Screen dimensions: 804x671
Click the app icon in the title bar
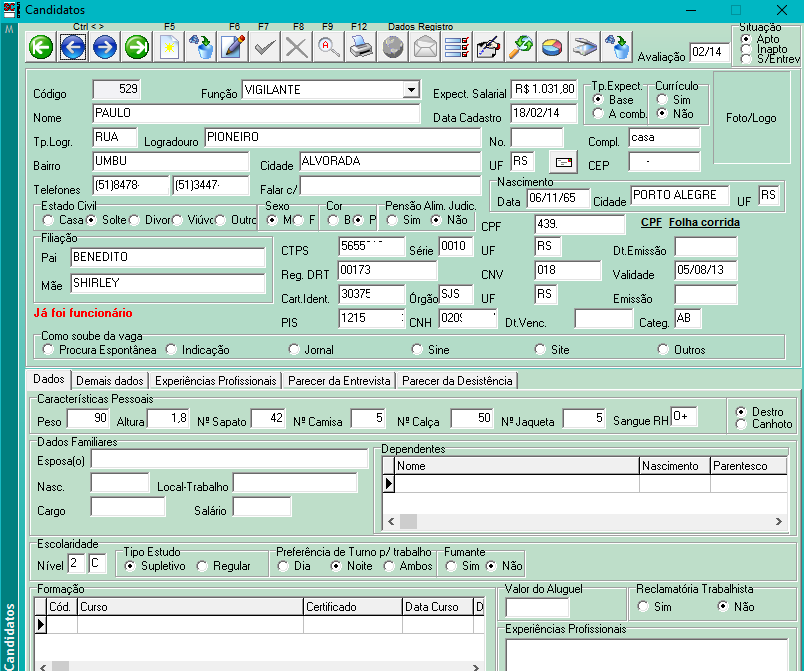pyautogui.click(x=10, y=10)
